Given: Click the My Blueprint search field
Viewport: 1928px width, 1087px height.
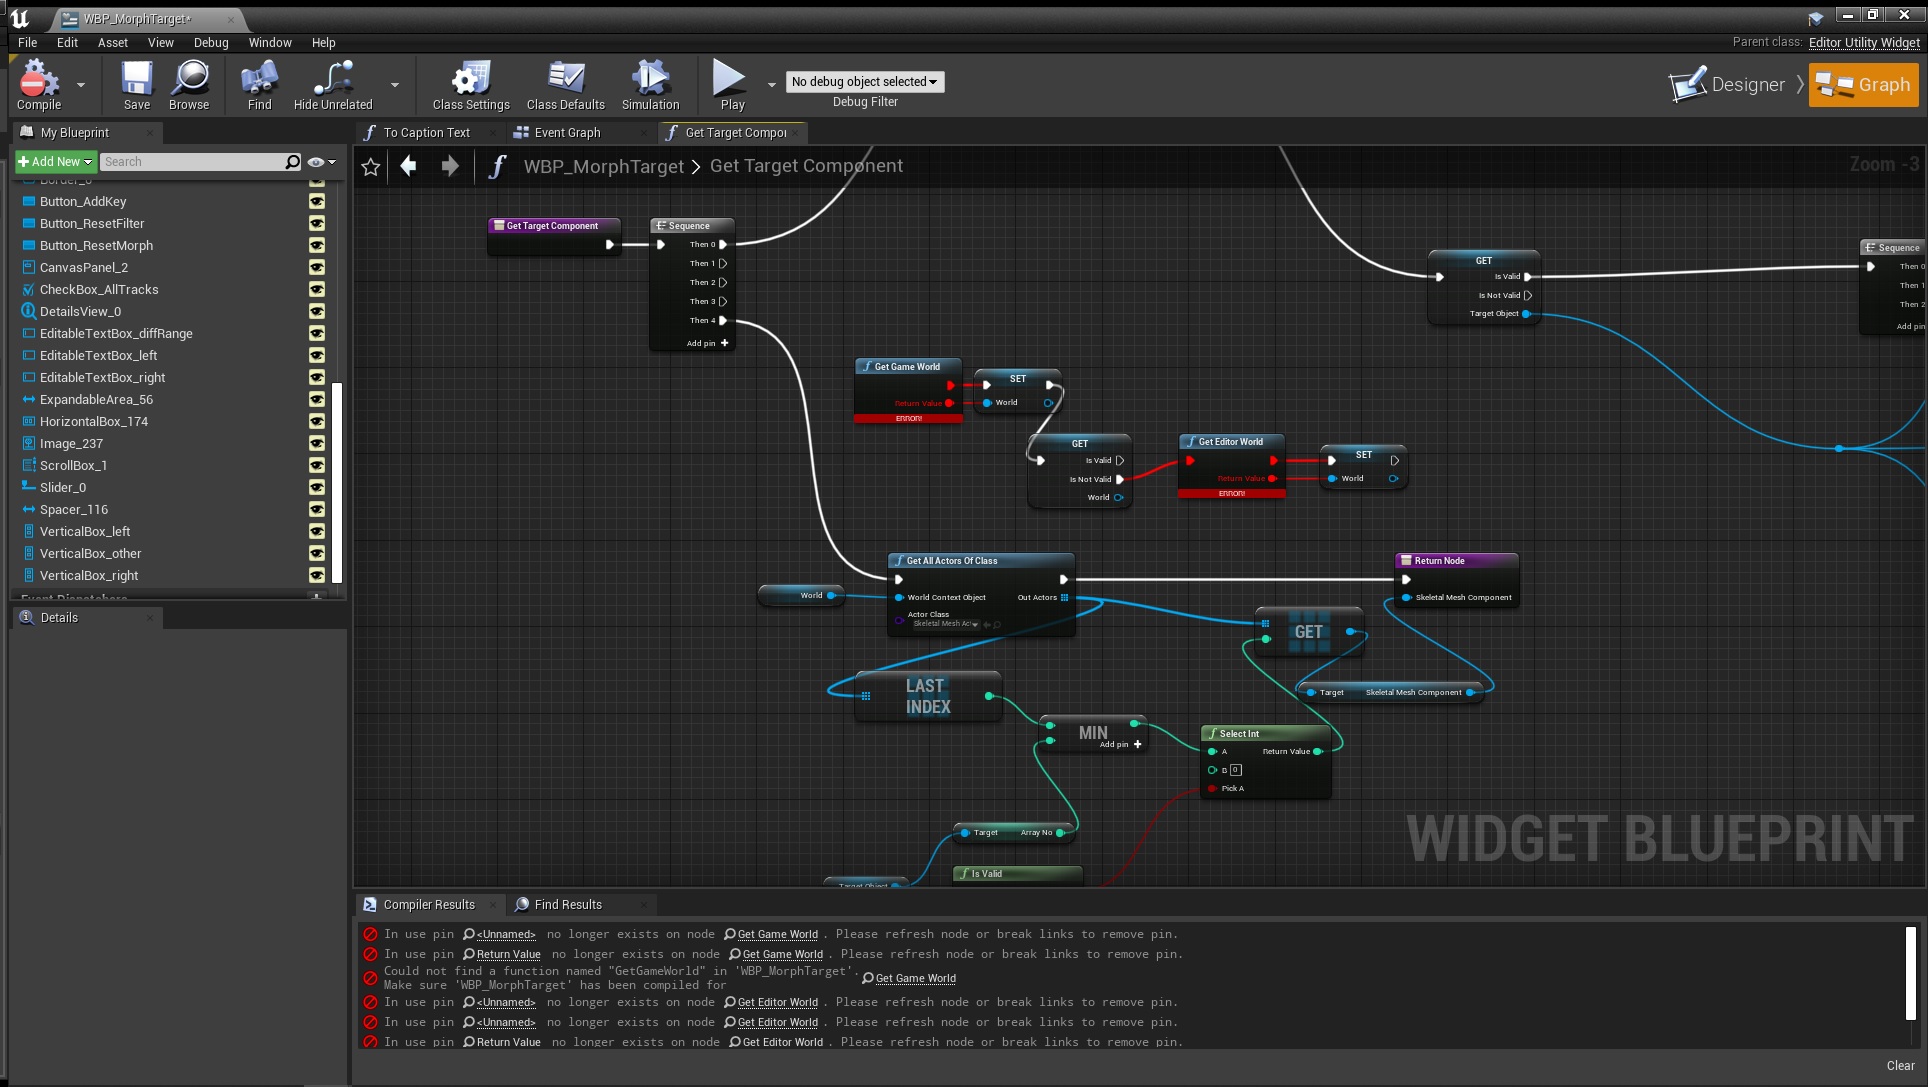Looking at the screenshot, I should [192, 161].
